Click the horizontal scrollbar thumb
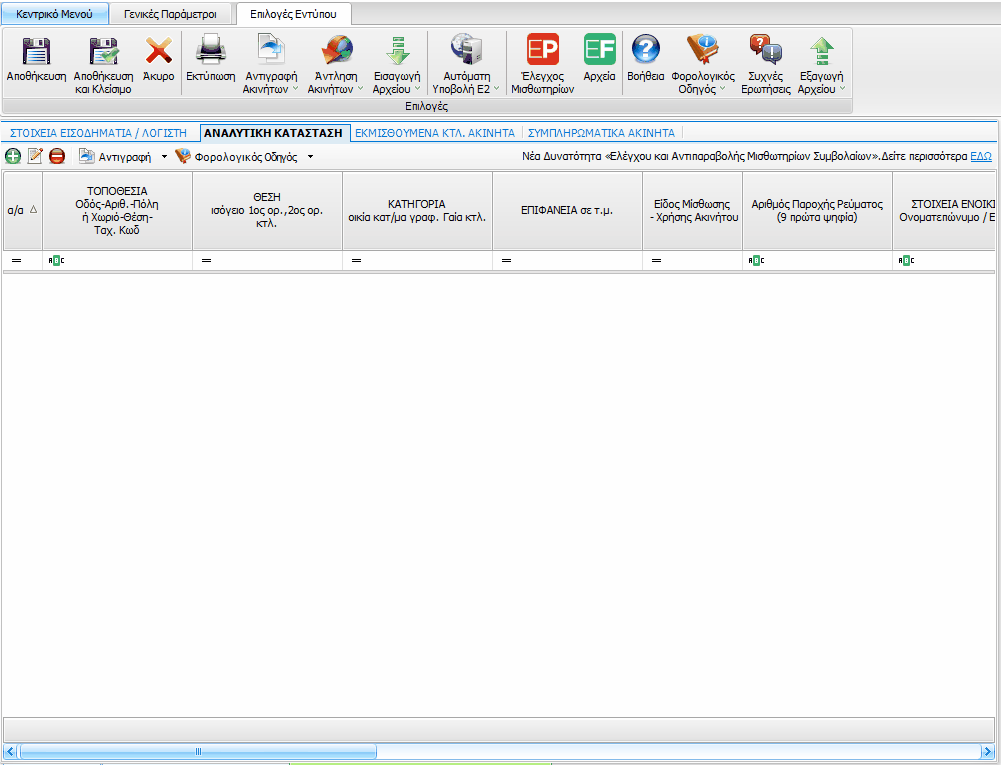 [x=197, y=751]
